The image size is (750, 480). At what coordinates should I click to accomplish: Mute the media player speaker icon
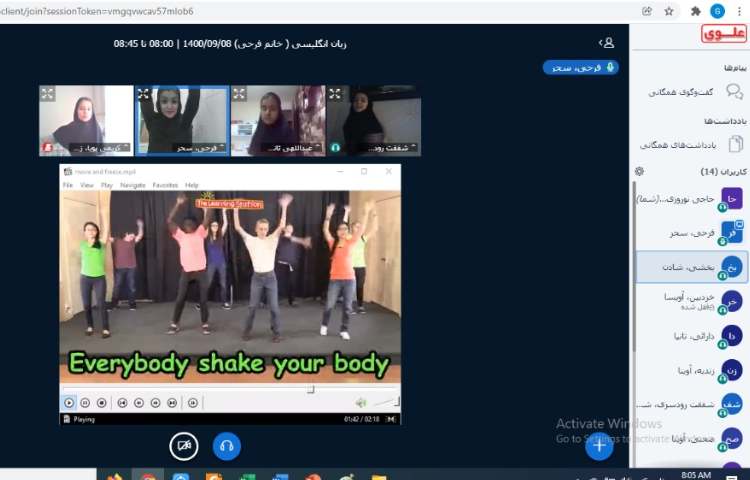pos(360,403)
